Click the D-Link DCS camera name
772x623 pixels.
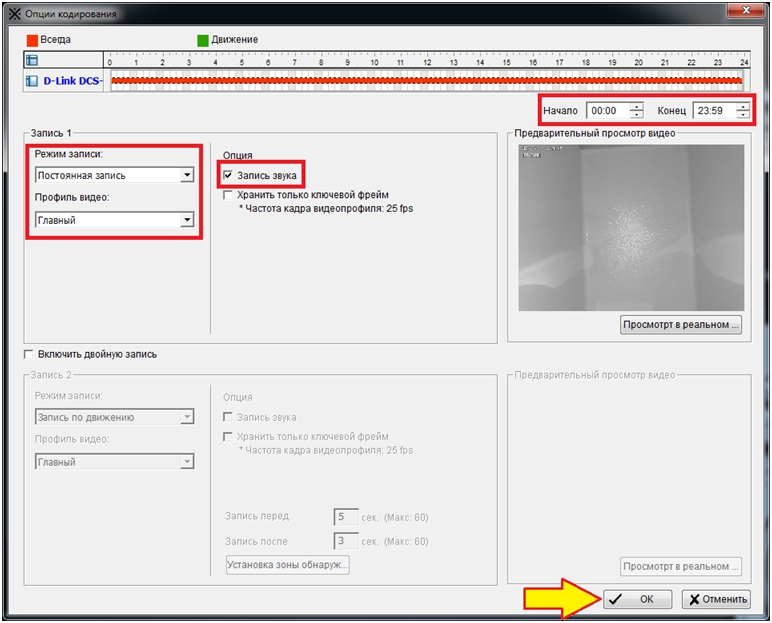click(72, 81)
